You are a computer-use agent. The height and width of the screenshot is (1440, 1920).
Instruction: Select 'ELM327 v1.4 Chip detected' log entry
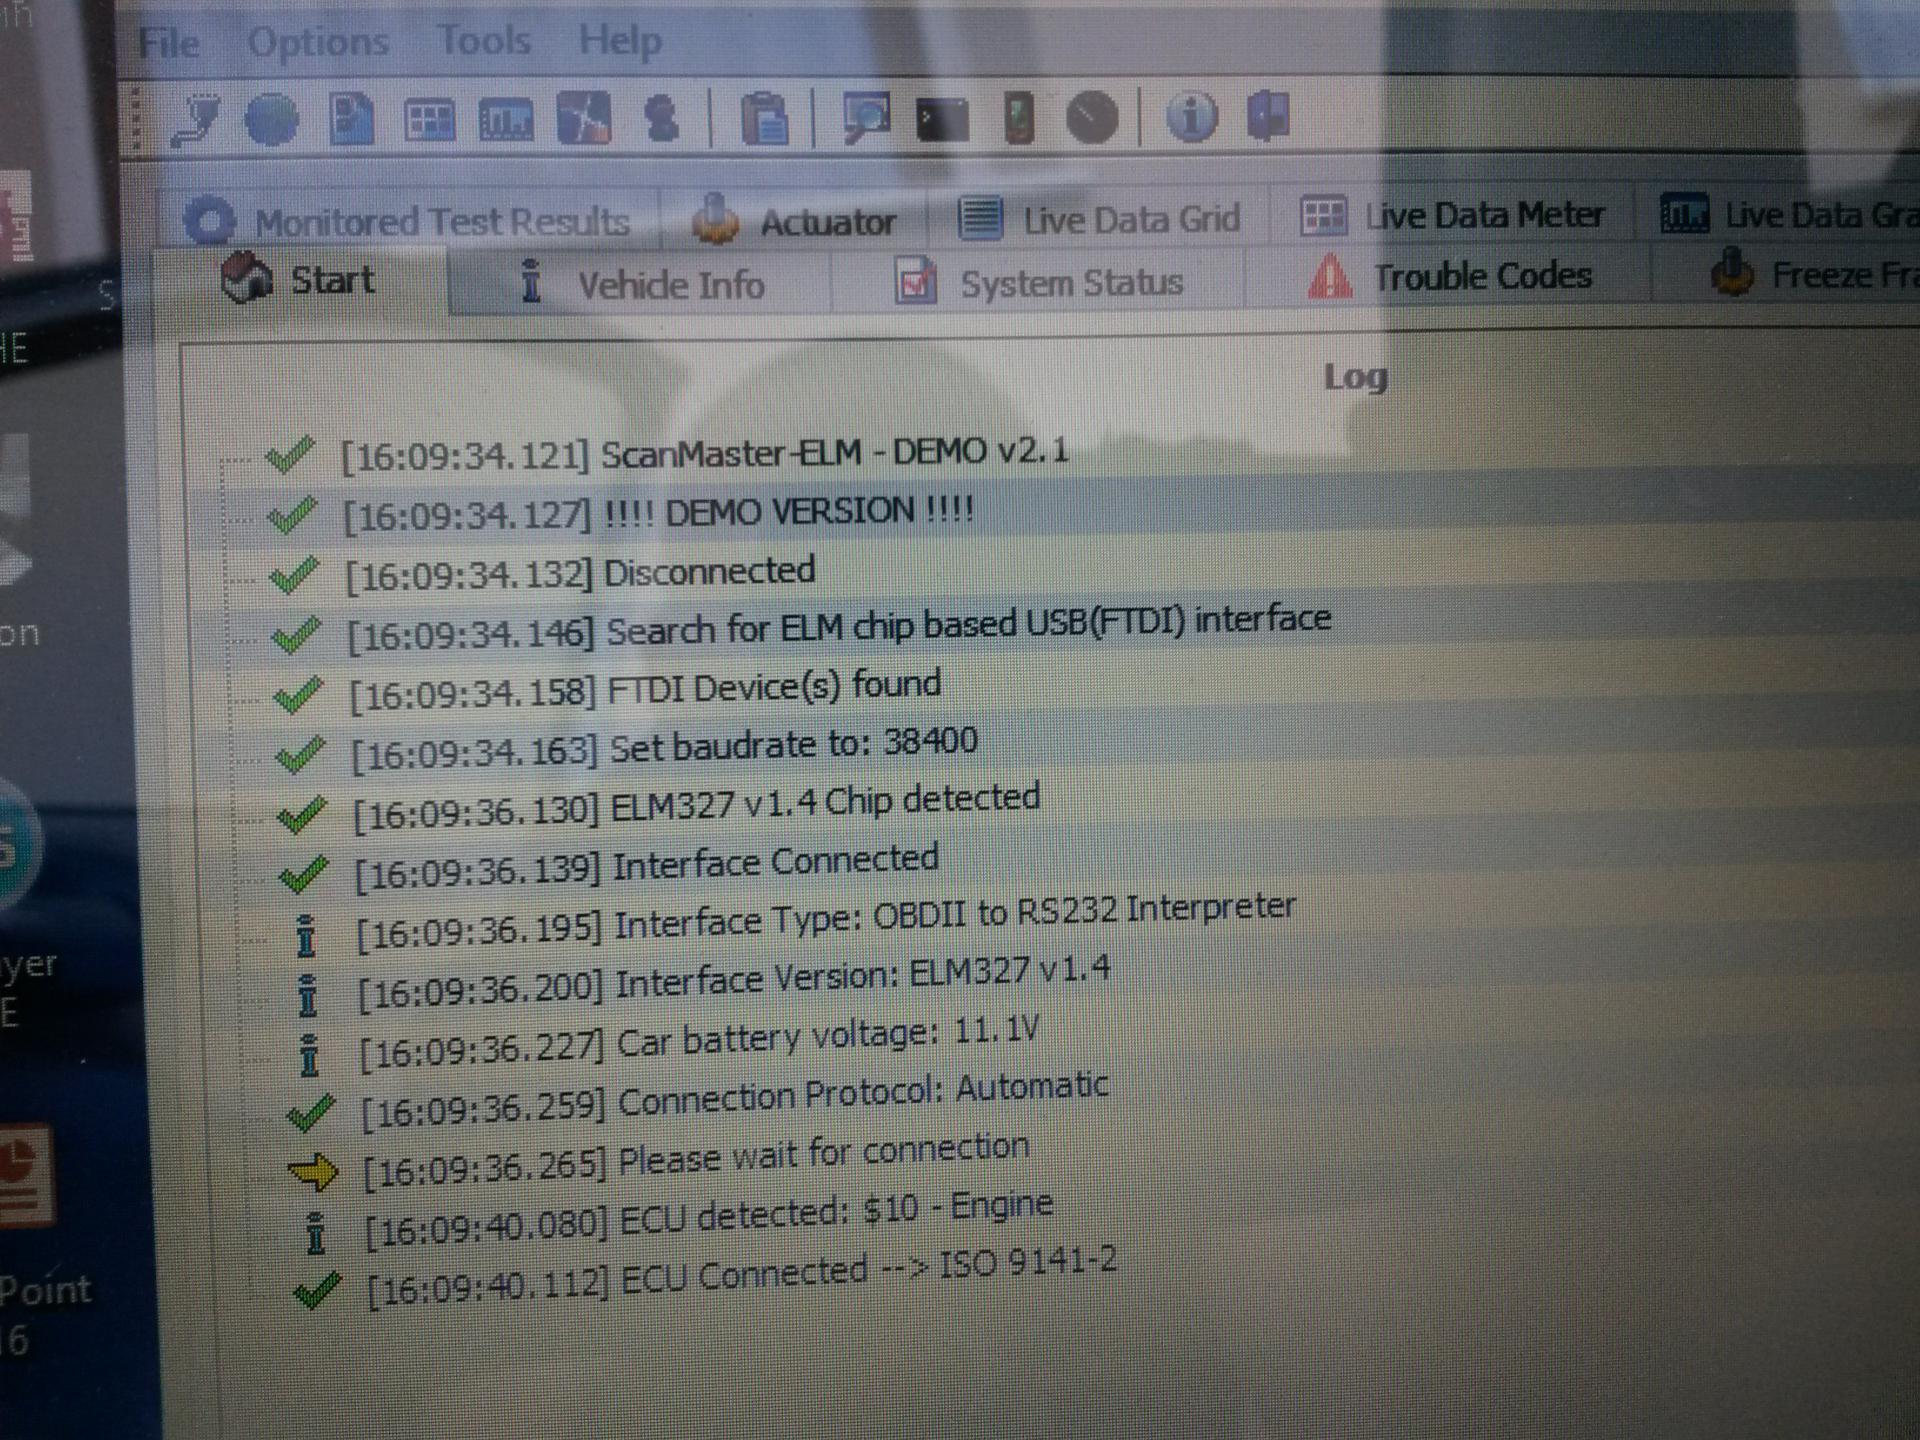[697, 805]
